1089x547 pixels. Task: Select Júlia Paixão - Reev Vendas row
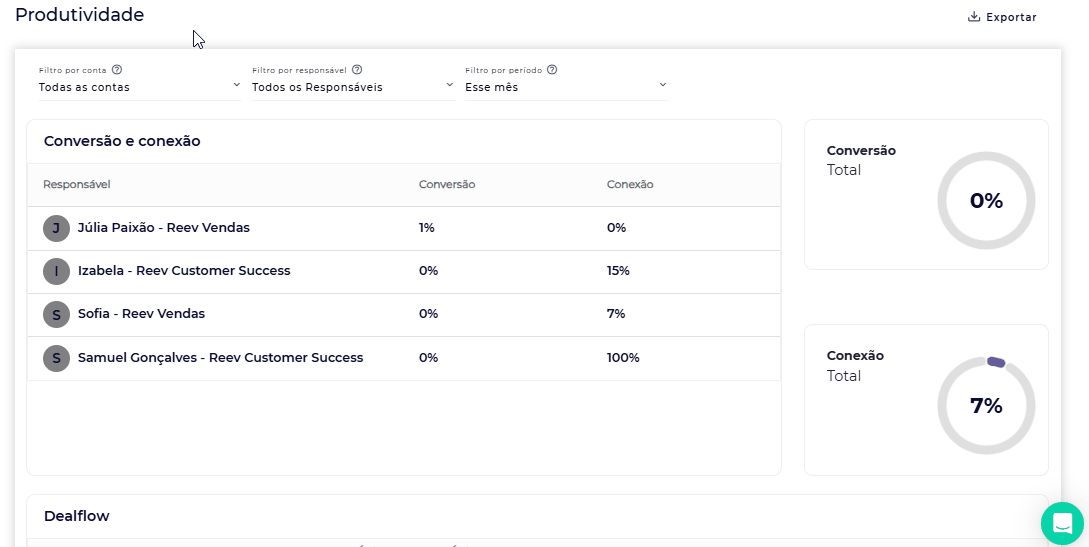(x=404, y=228)
